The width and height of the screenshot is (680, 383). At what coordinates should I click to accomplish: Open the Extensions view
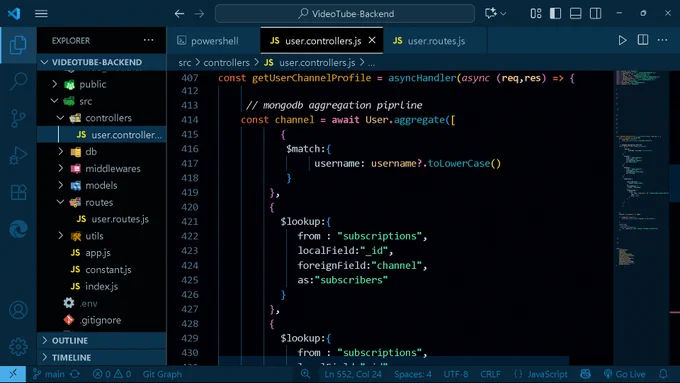pos(18,192)
